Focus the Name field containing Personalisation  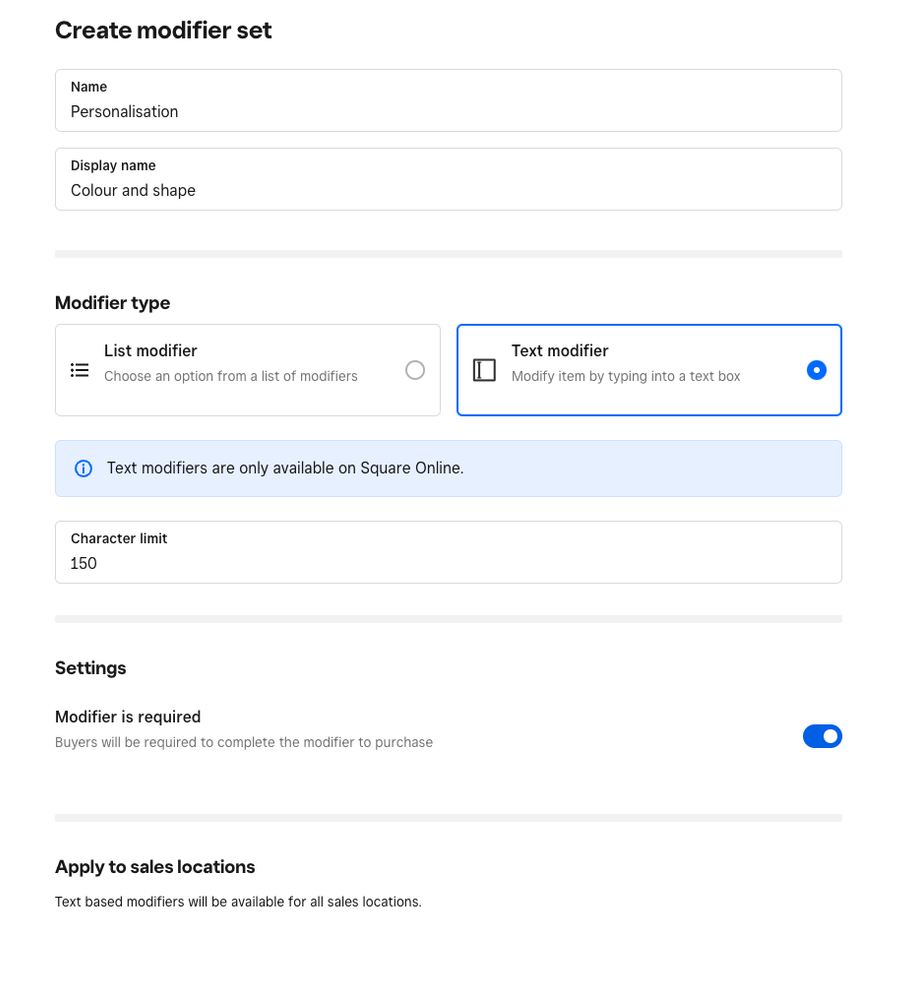click(448, 111)
